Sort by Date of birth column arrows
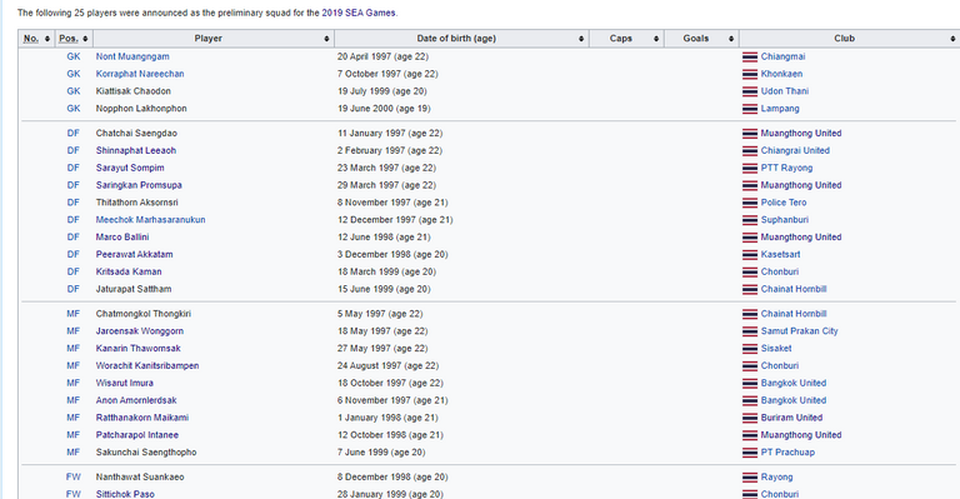 581,39
